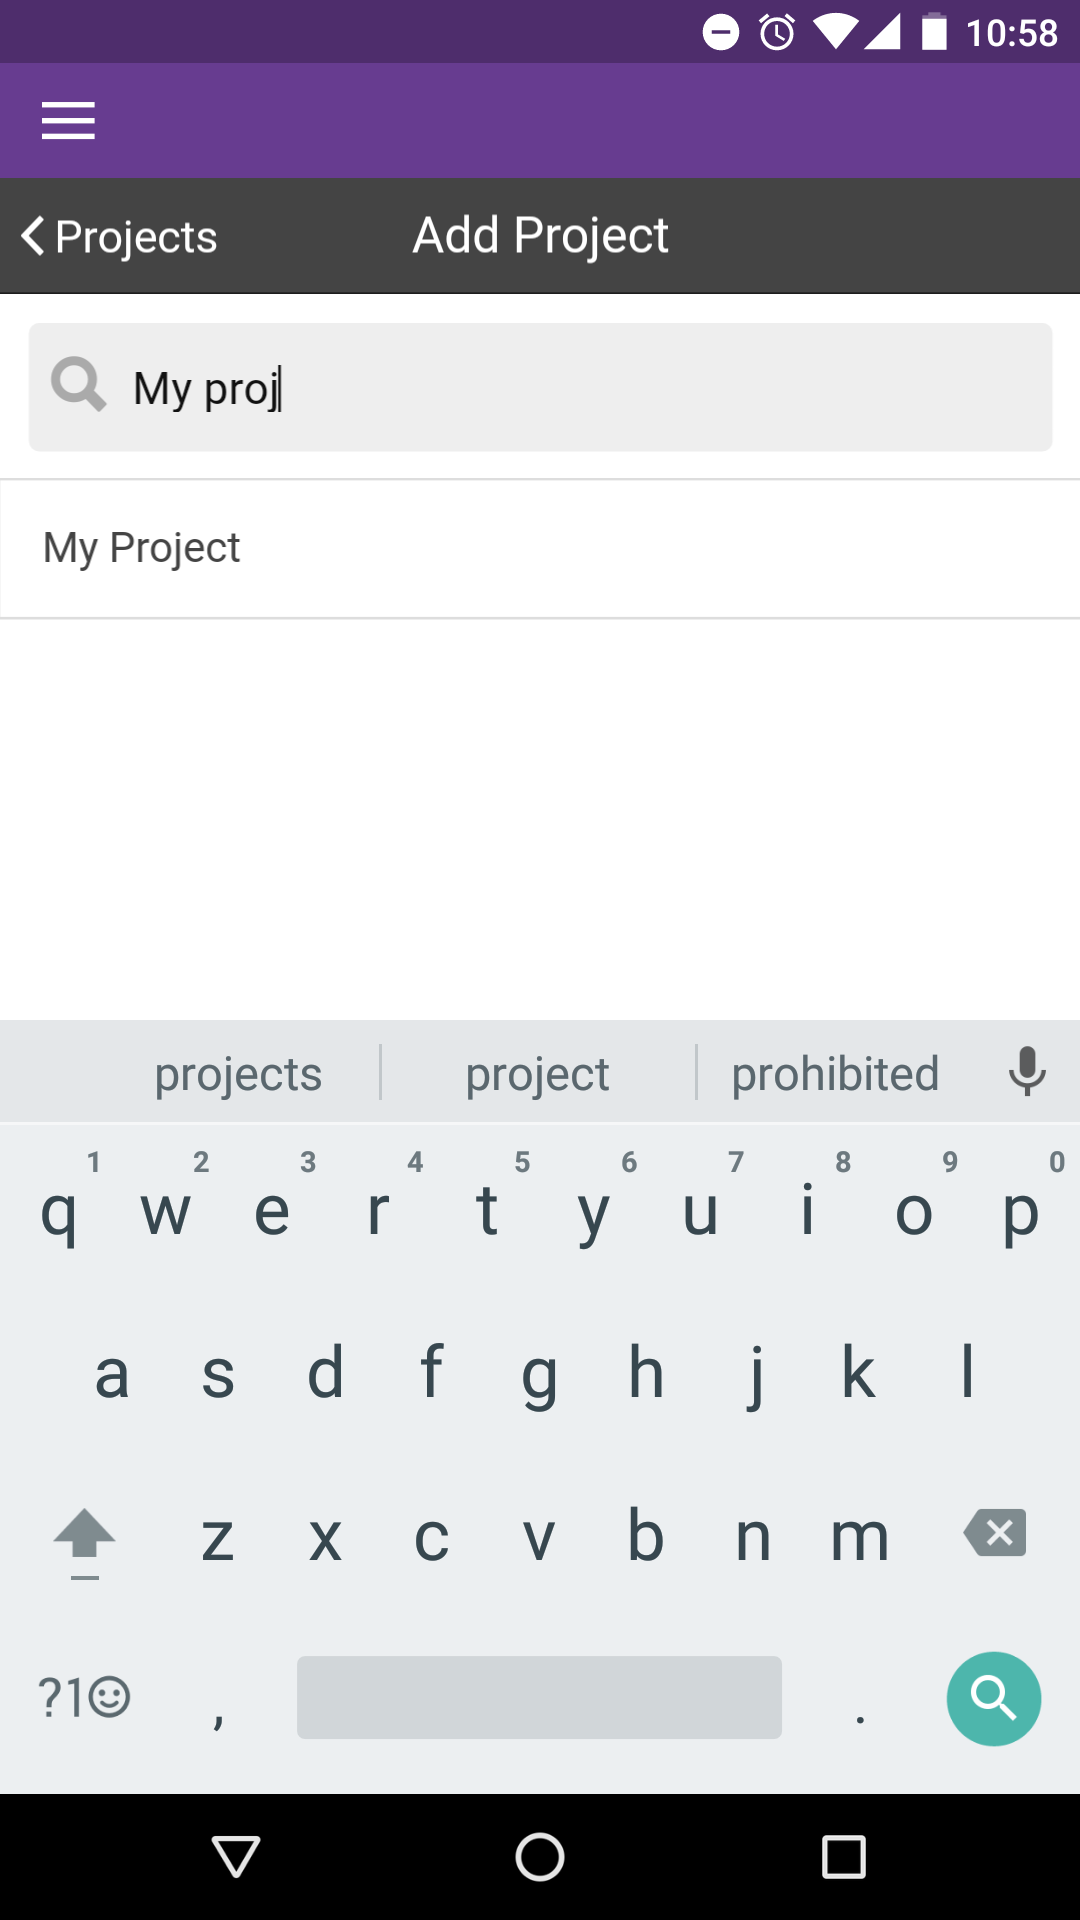Activate voice input microphone

pyautogui.click(x=1027, y=1072)
